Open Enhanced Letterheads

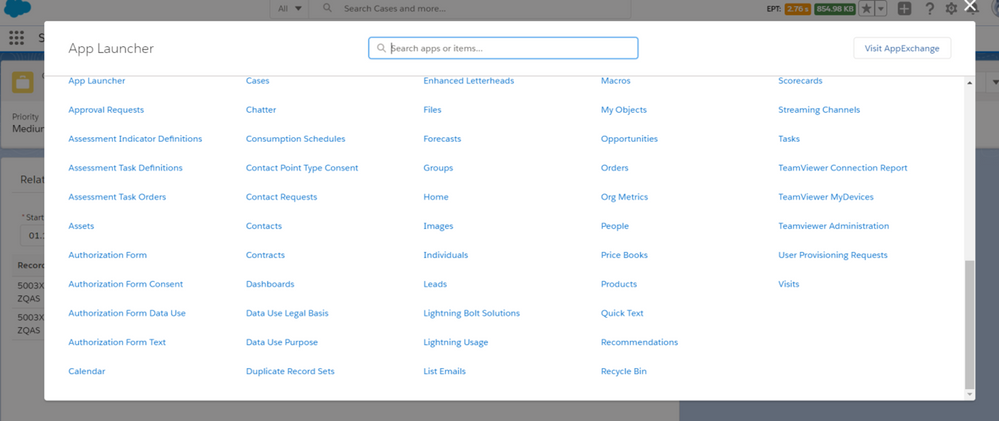pos(469,81)
